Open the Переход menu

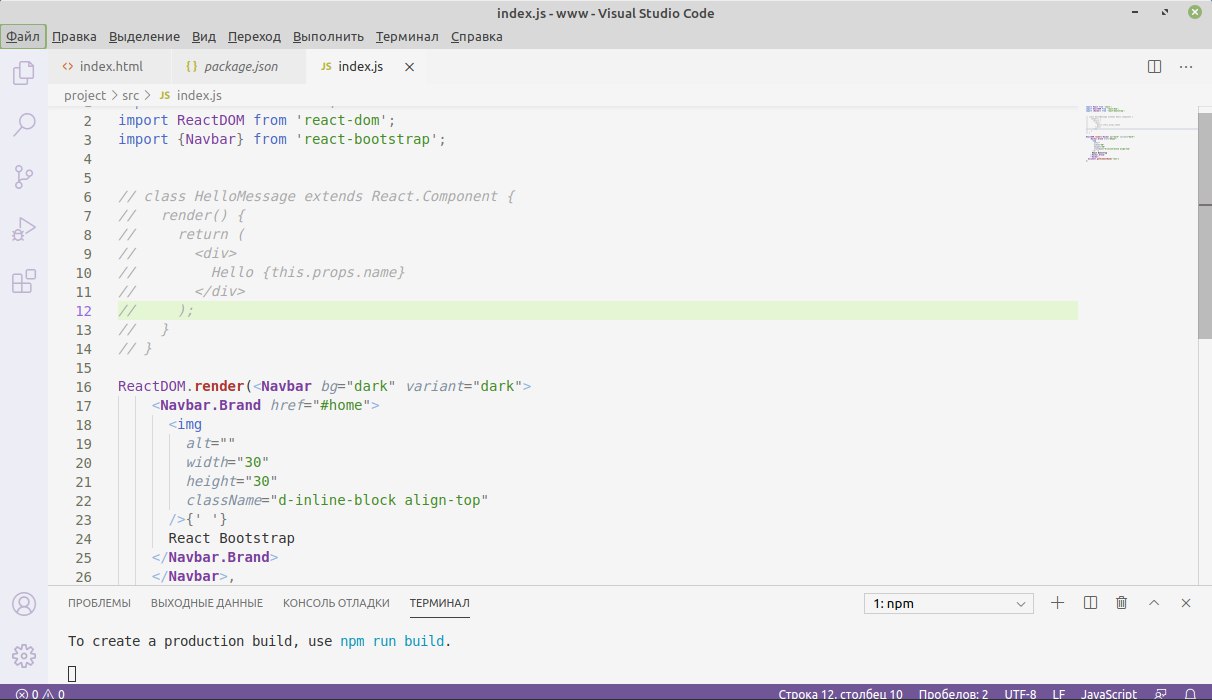point(254,37)
